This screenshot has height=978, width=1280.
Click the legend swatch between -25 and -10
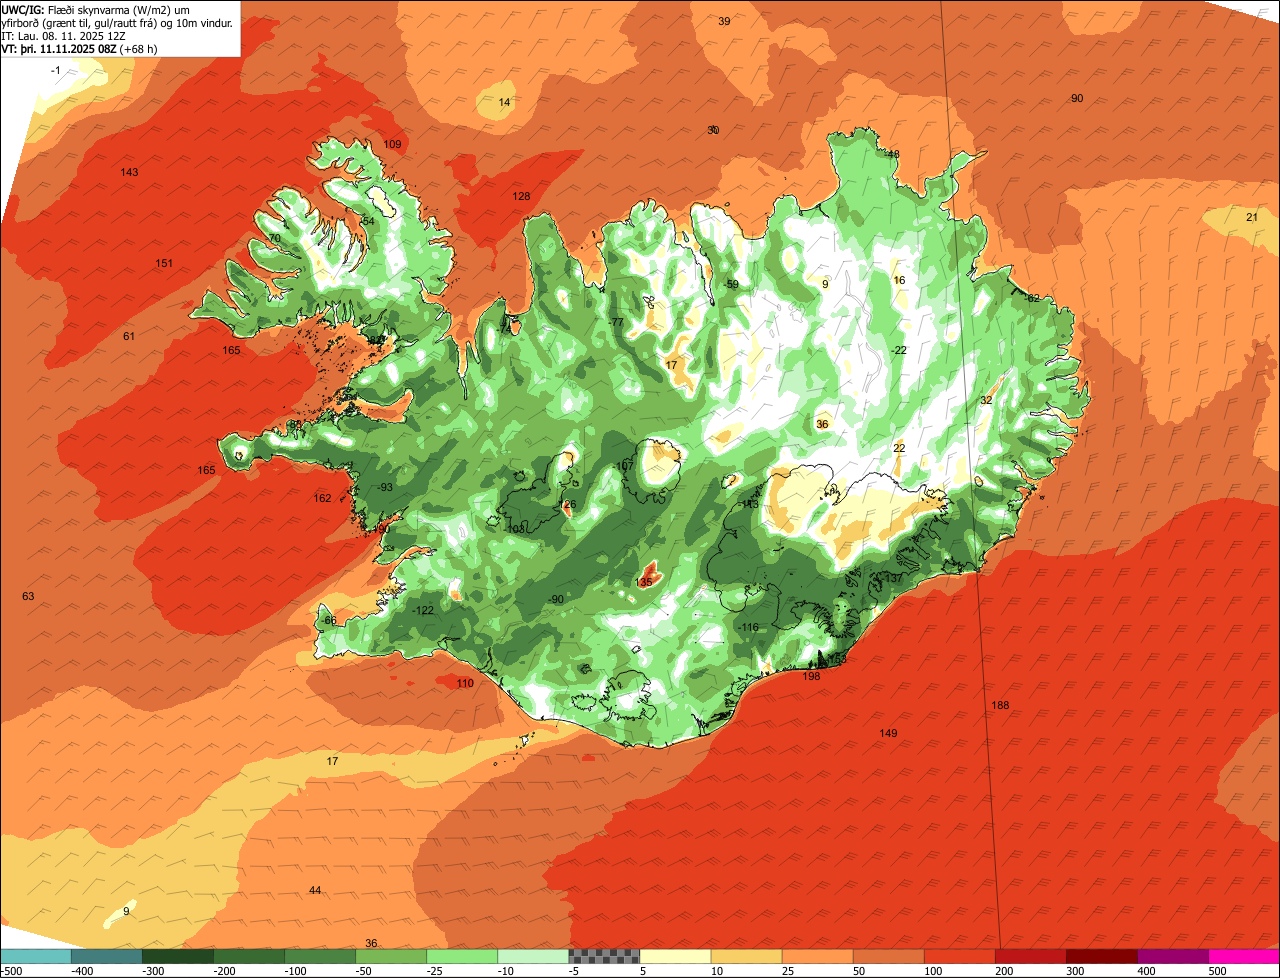click(462, 956)
